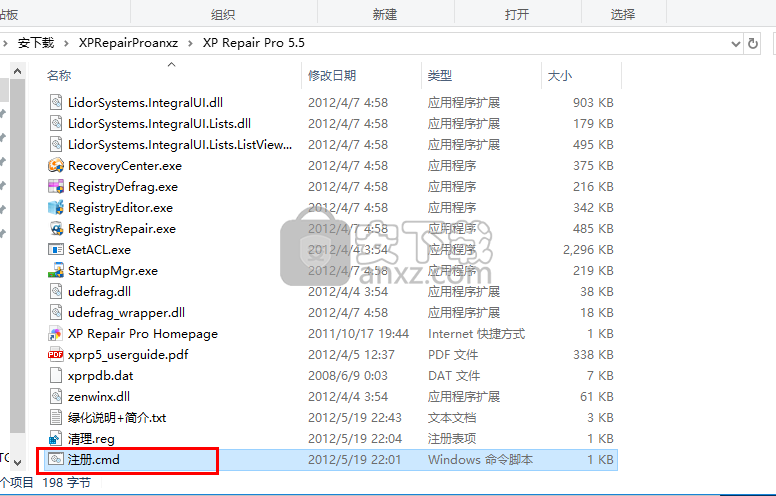Click the navigation pane scroll up arrow
This screenshot has width=776, height=496.
[x=17, y=71]
